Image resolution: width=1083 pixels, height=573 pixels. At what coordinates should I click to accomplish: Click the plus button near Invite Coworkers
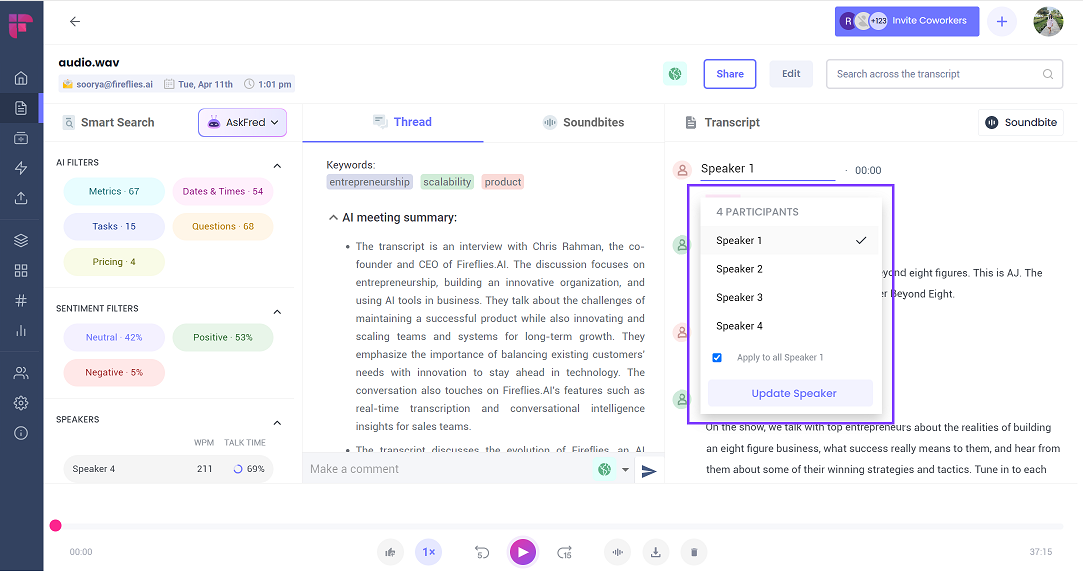click(x=1001, y=21)
